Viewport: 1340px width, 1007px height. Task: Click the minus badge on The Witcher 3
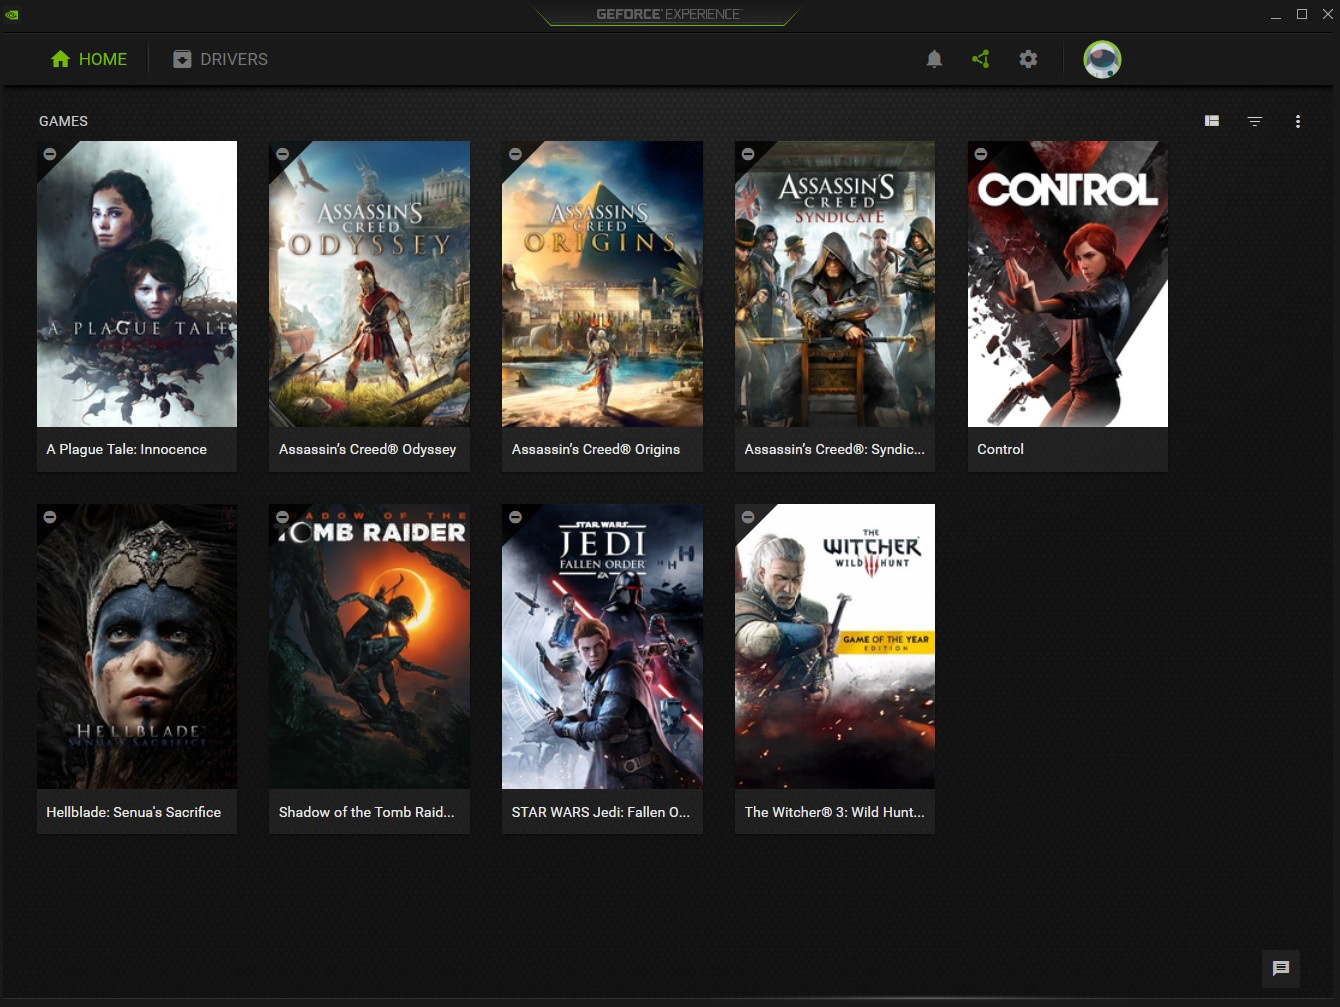tap(748, 517)
